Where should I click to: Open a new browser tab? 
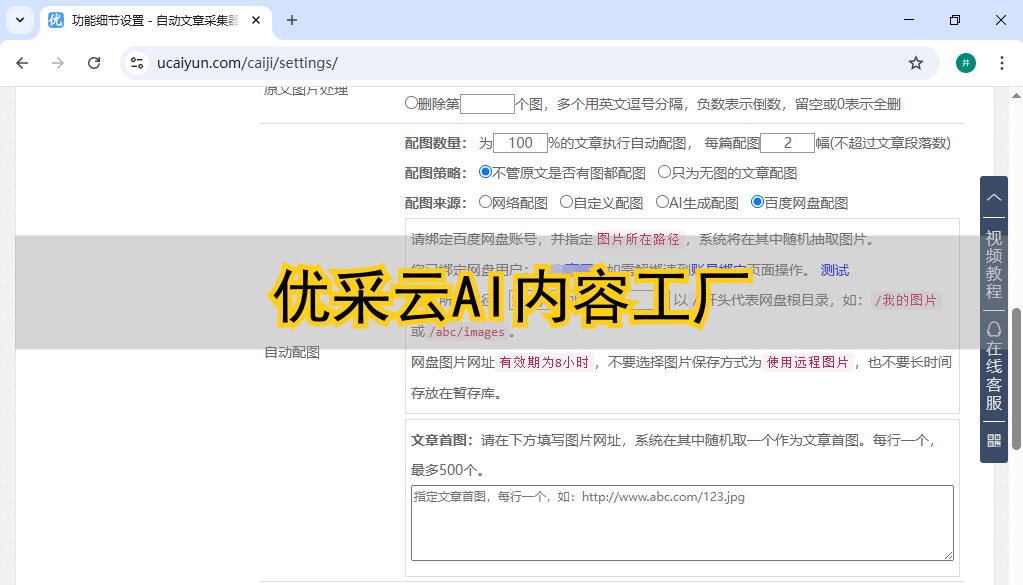coord(292,20)
